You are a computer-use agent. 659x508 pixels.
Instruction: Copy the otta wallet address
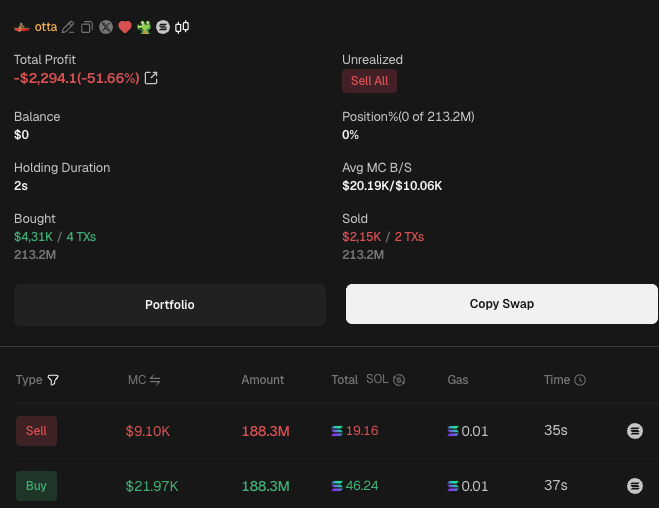(87, 27)
